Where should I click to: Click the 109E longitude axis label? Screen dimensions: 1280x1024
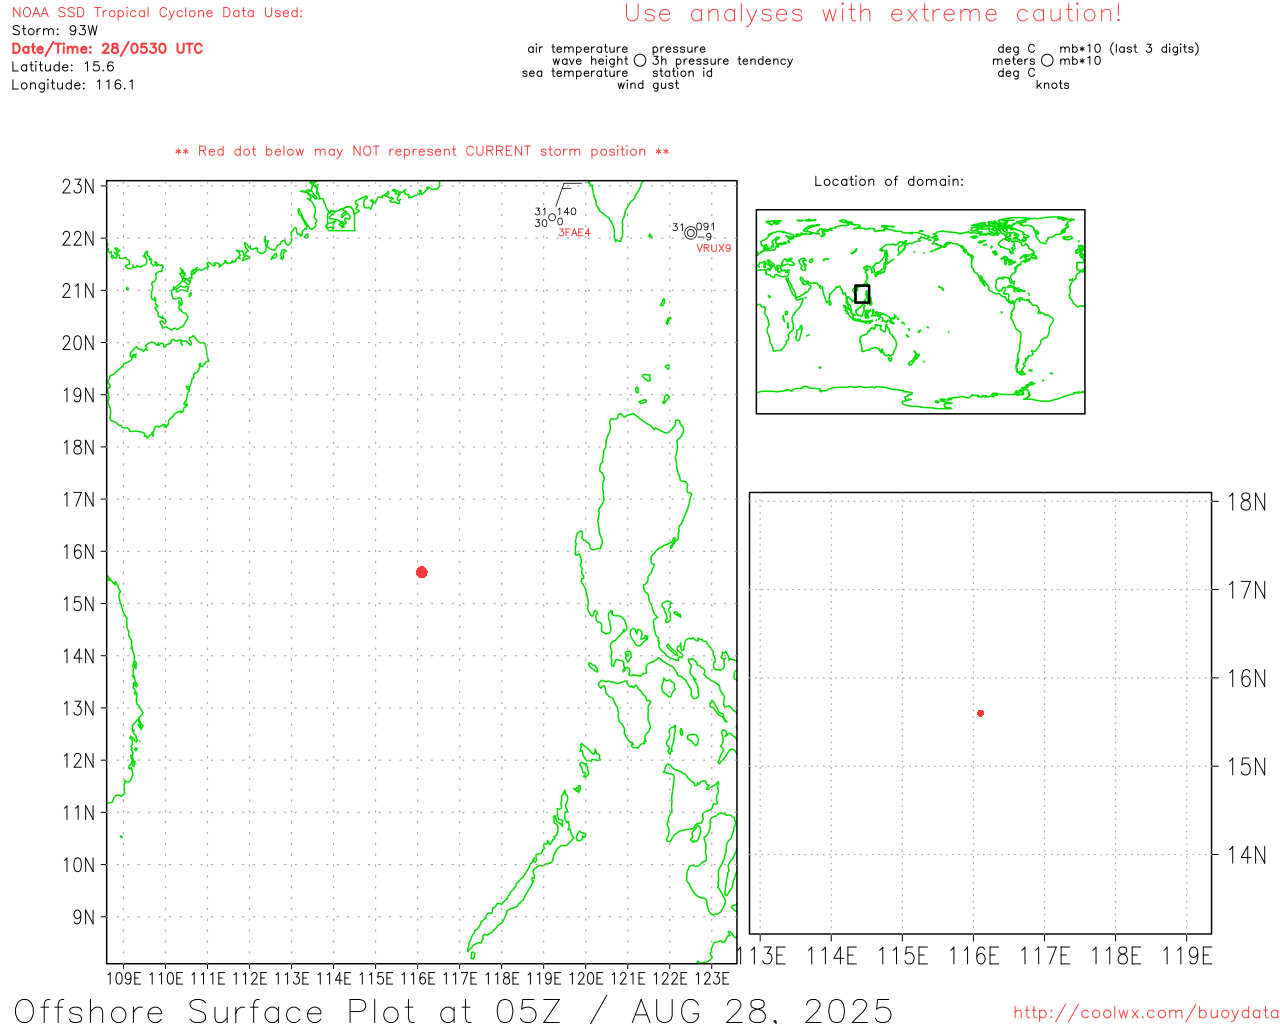coord(124,978)
